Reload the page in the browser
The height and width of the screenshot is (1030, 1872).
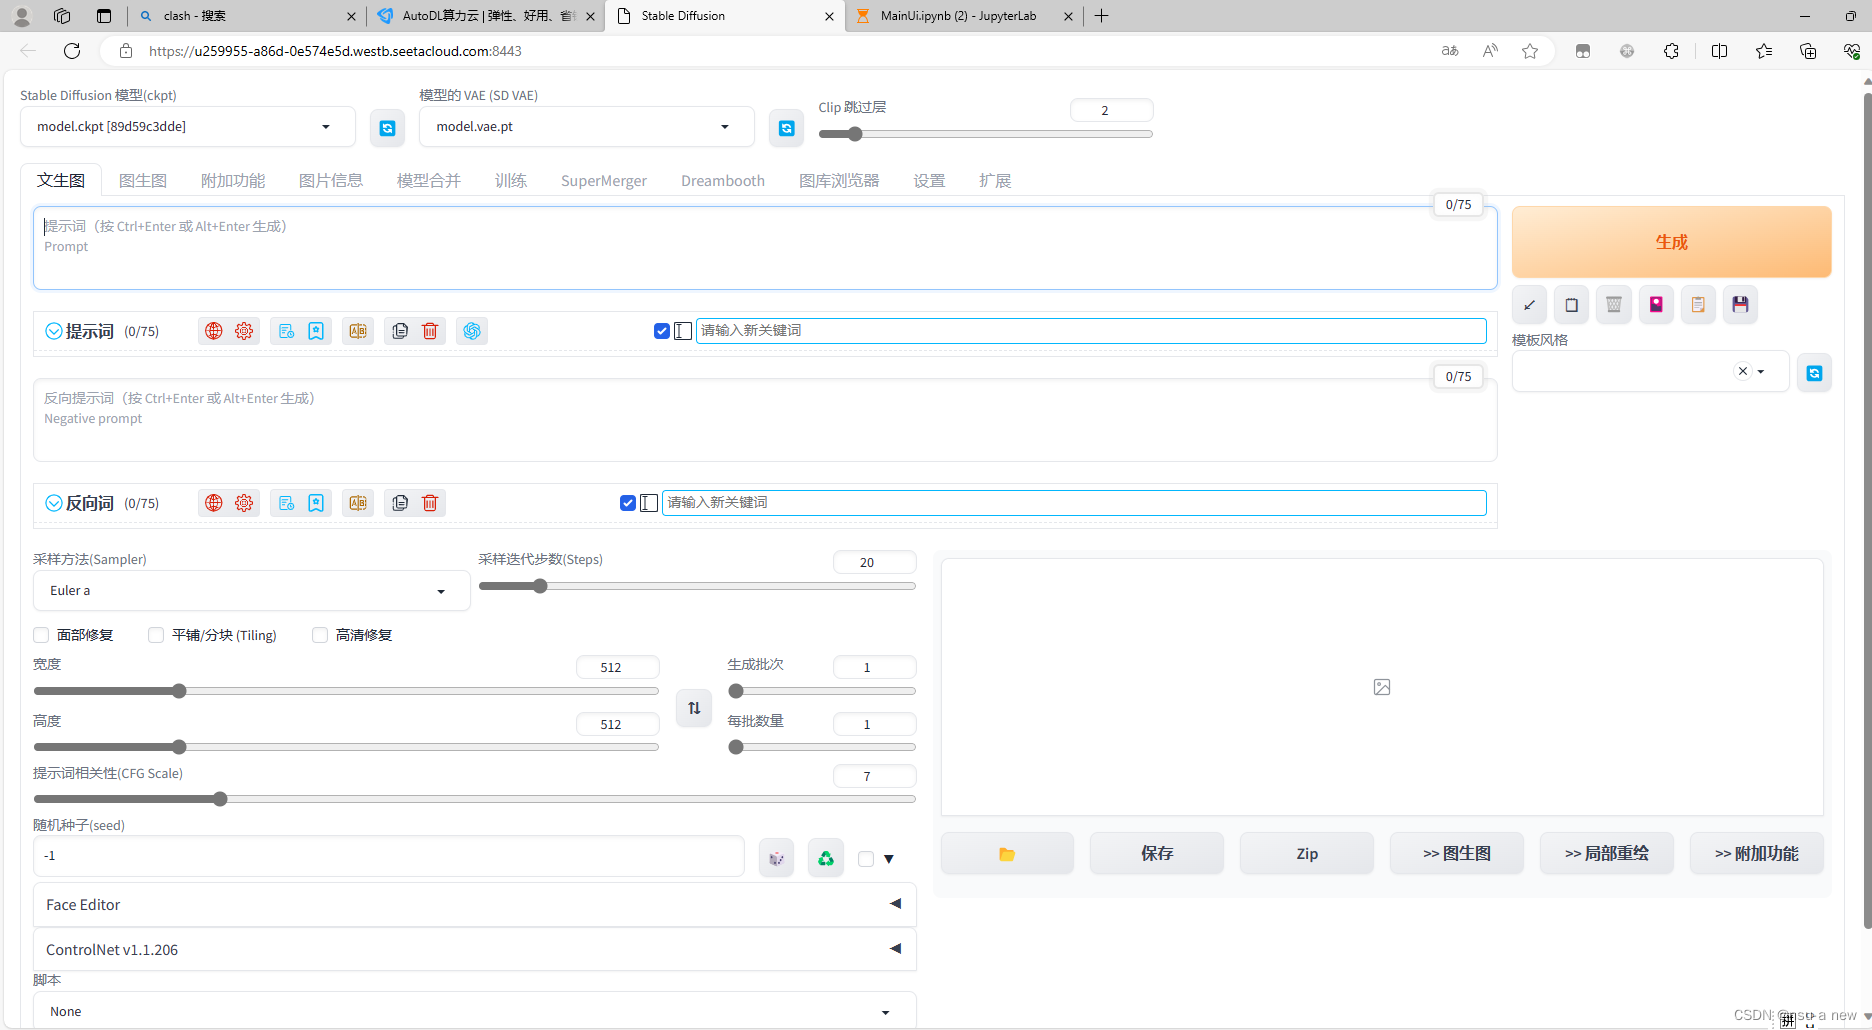(72, 51)
